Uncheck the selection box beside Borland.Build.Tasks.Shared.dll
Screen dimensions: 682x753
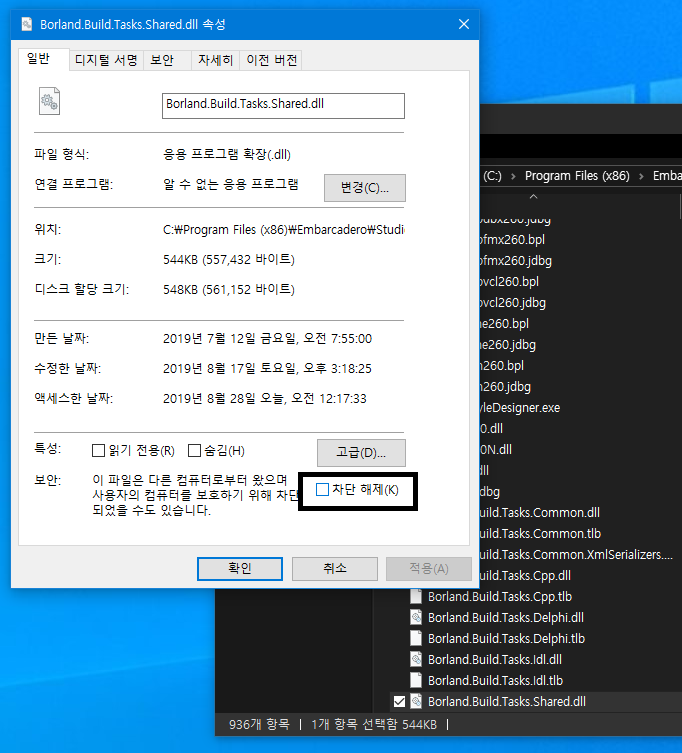pos(400,701)
